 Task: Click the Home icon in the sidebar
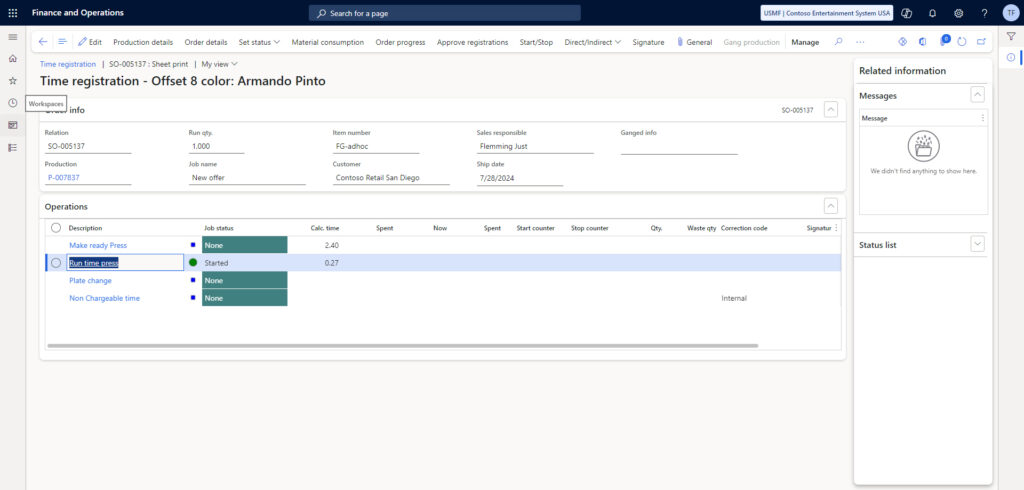click(13, 58)
